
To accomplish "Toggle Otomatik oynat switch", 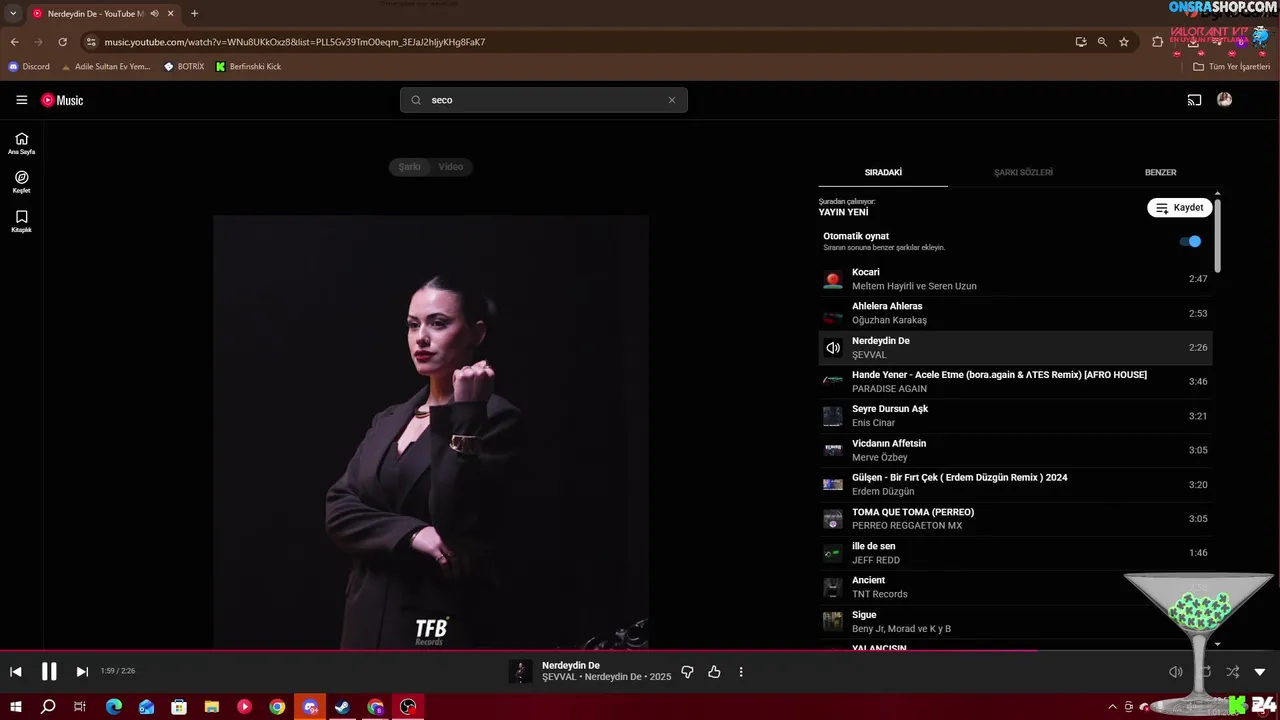I will [x=1190, y=241].
